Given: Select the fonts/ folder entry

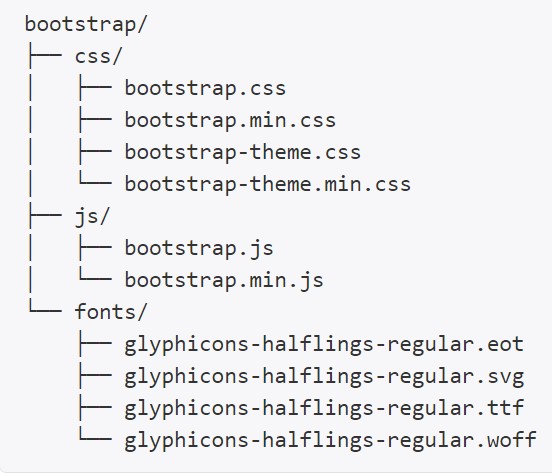Looking at the screenshot, I should [111, 312].
